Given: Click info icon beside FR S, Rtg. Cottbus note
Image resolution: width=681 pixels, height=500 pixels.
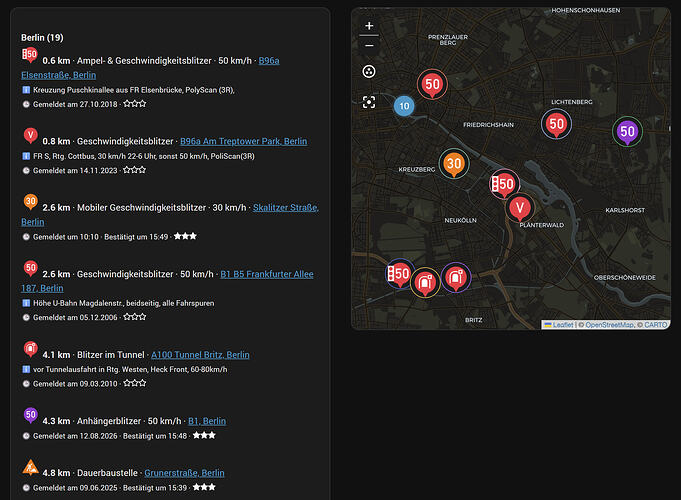Looking at the screenshot, I should 26,156.
